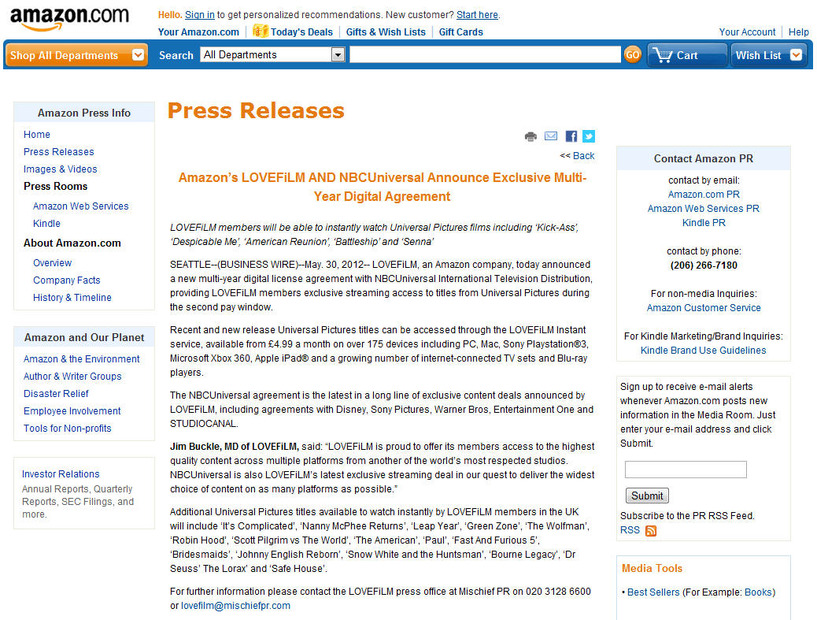The width and height of the screenshot is (817, 620).
Task: Open the Kindle press room link
Action: coord(46,223)
